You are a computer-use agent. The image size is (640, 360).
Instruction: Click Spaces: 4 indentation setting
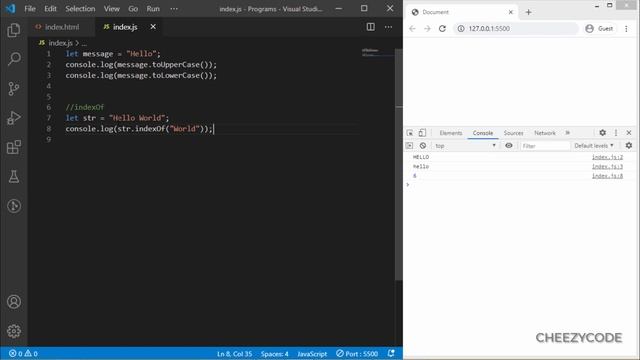[x=275, y=353]
